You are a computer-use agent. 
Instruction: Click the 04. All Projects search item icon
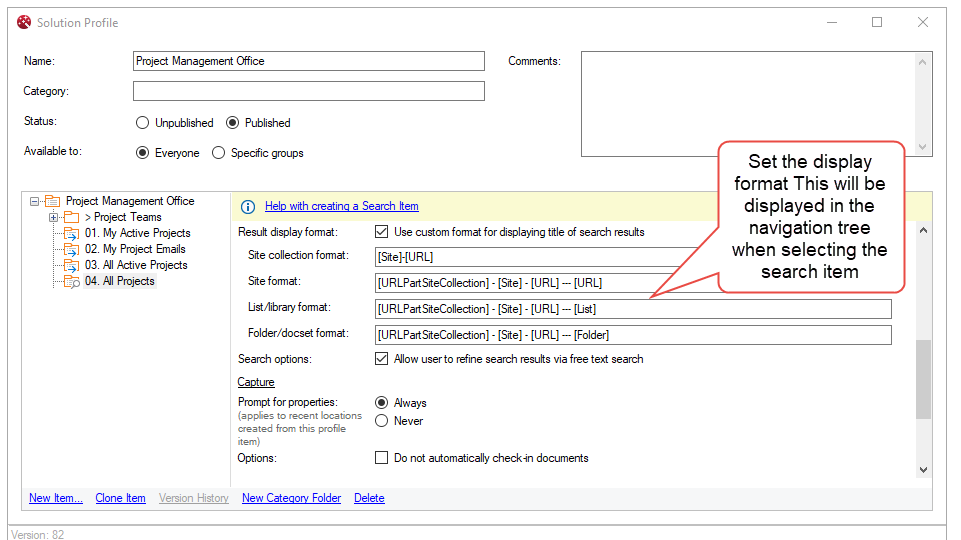click(x=71, y=282)
